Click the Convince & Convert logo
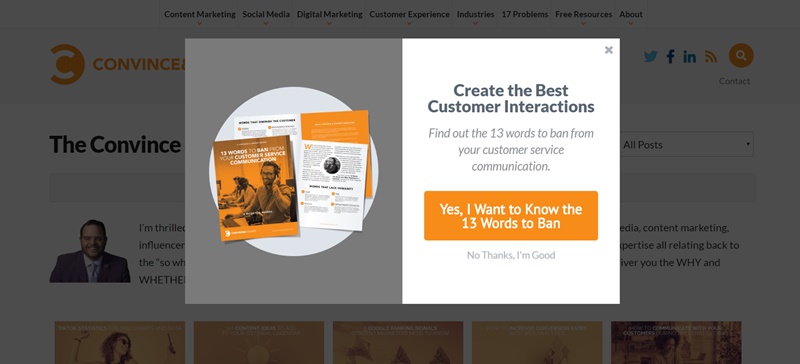Viewport: 800px width, 364px height. (x=118, y=64)
